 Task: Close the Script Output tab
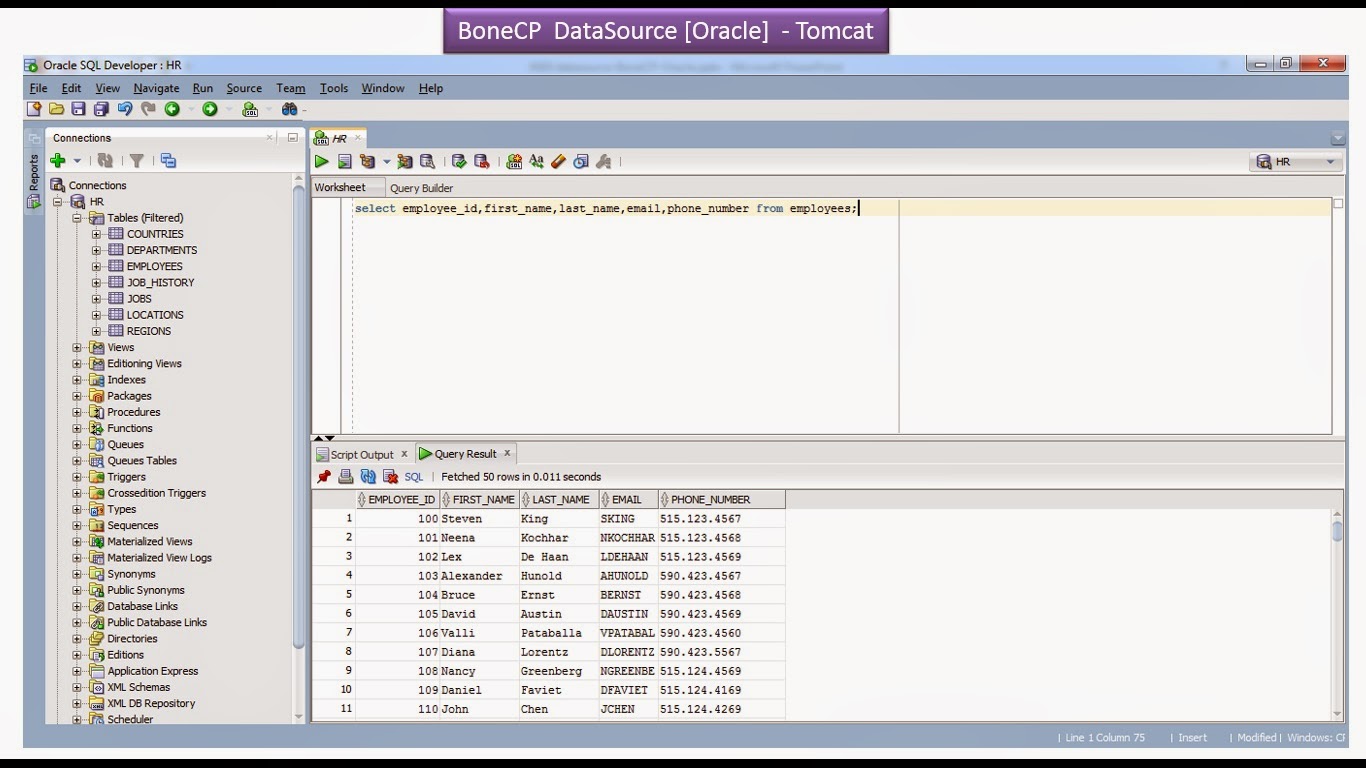pos(404,454)
